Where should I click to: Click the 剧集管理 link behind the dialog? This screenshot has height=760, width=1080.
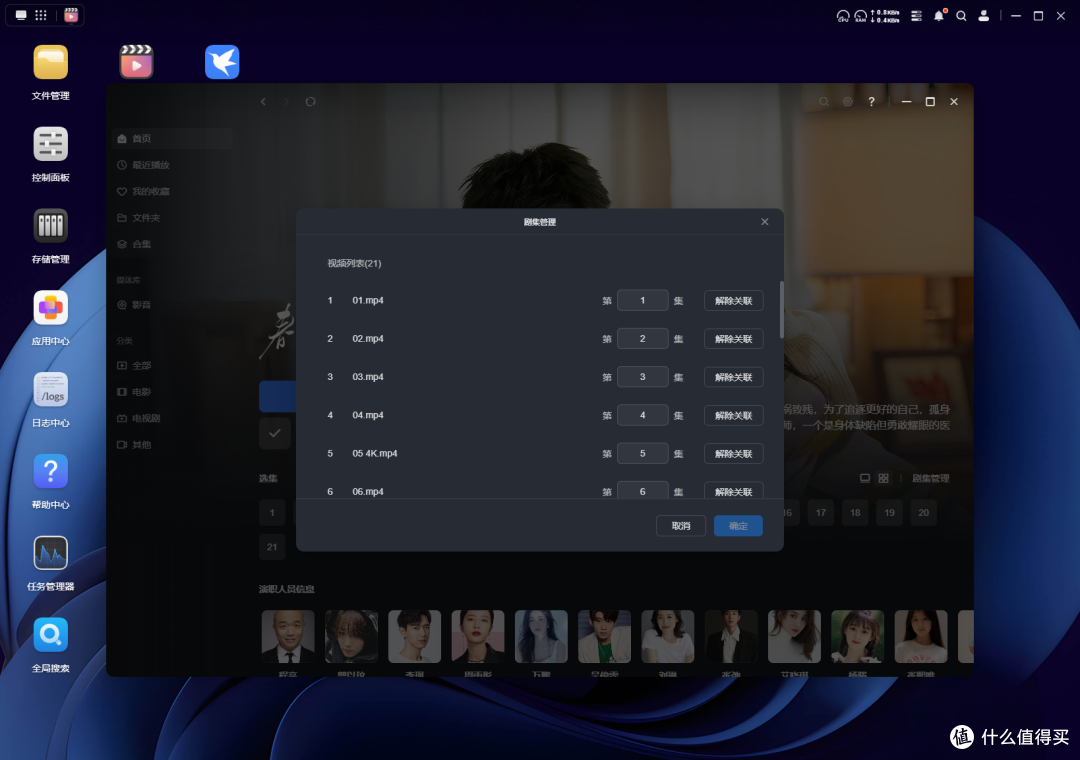click(x=931, y=478)
